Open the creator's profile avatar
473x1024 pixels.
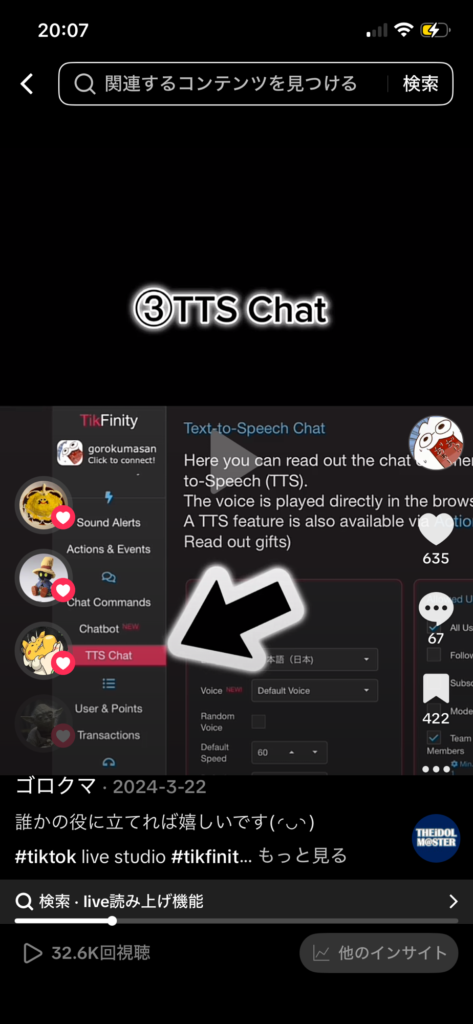pyautogui.click(x=436, y=443)
